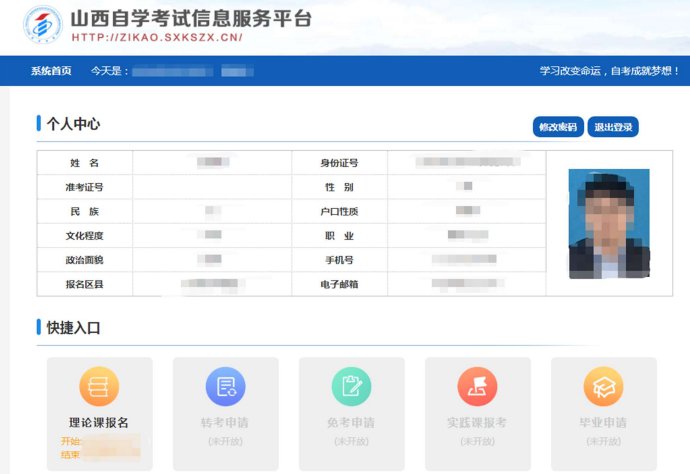
Task: Go to 系统首页 in the navigation bar
Action: 51,71
